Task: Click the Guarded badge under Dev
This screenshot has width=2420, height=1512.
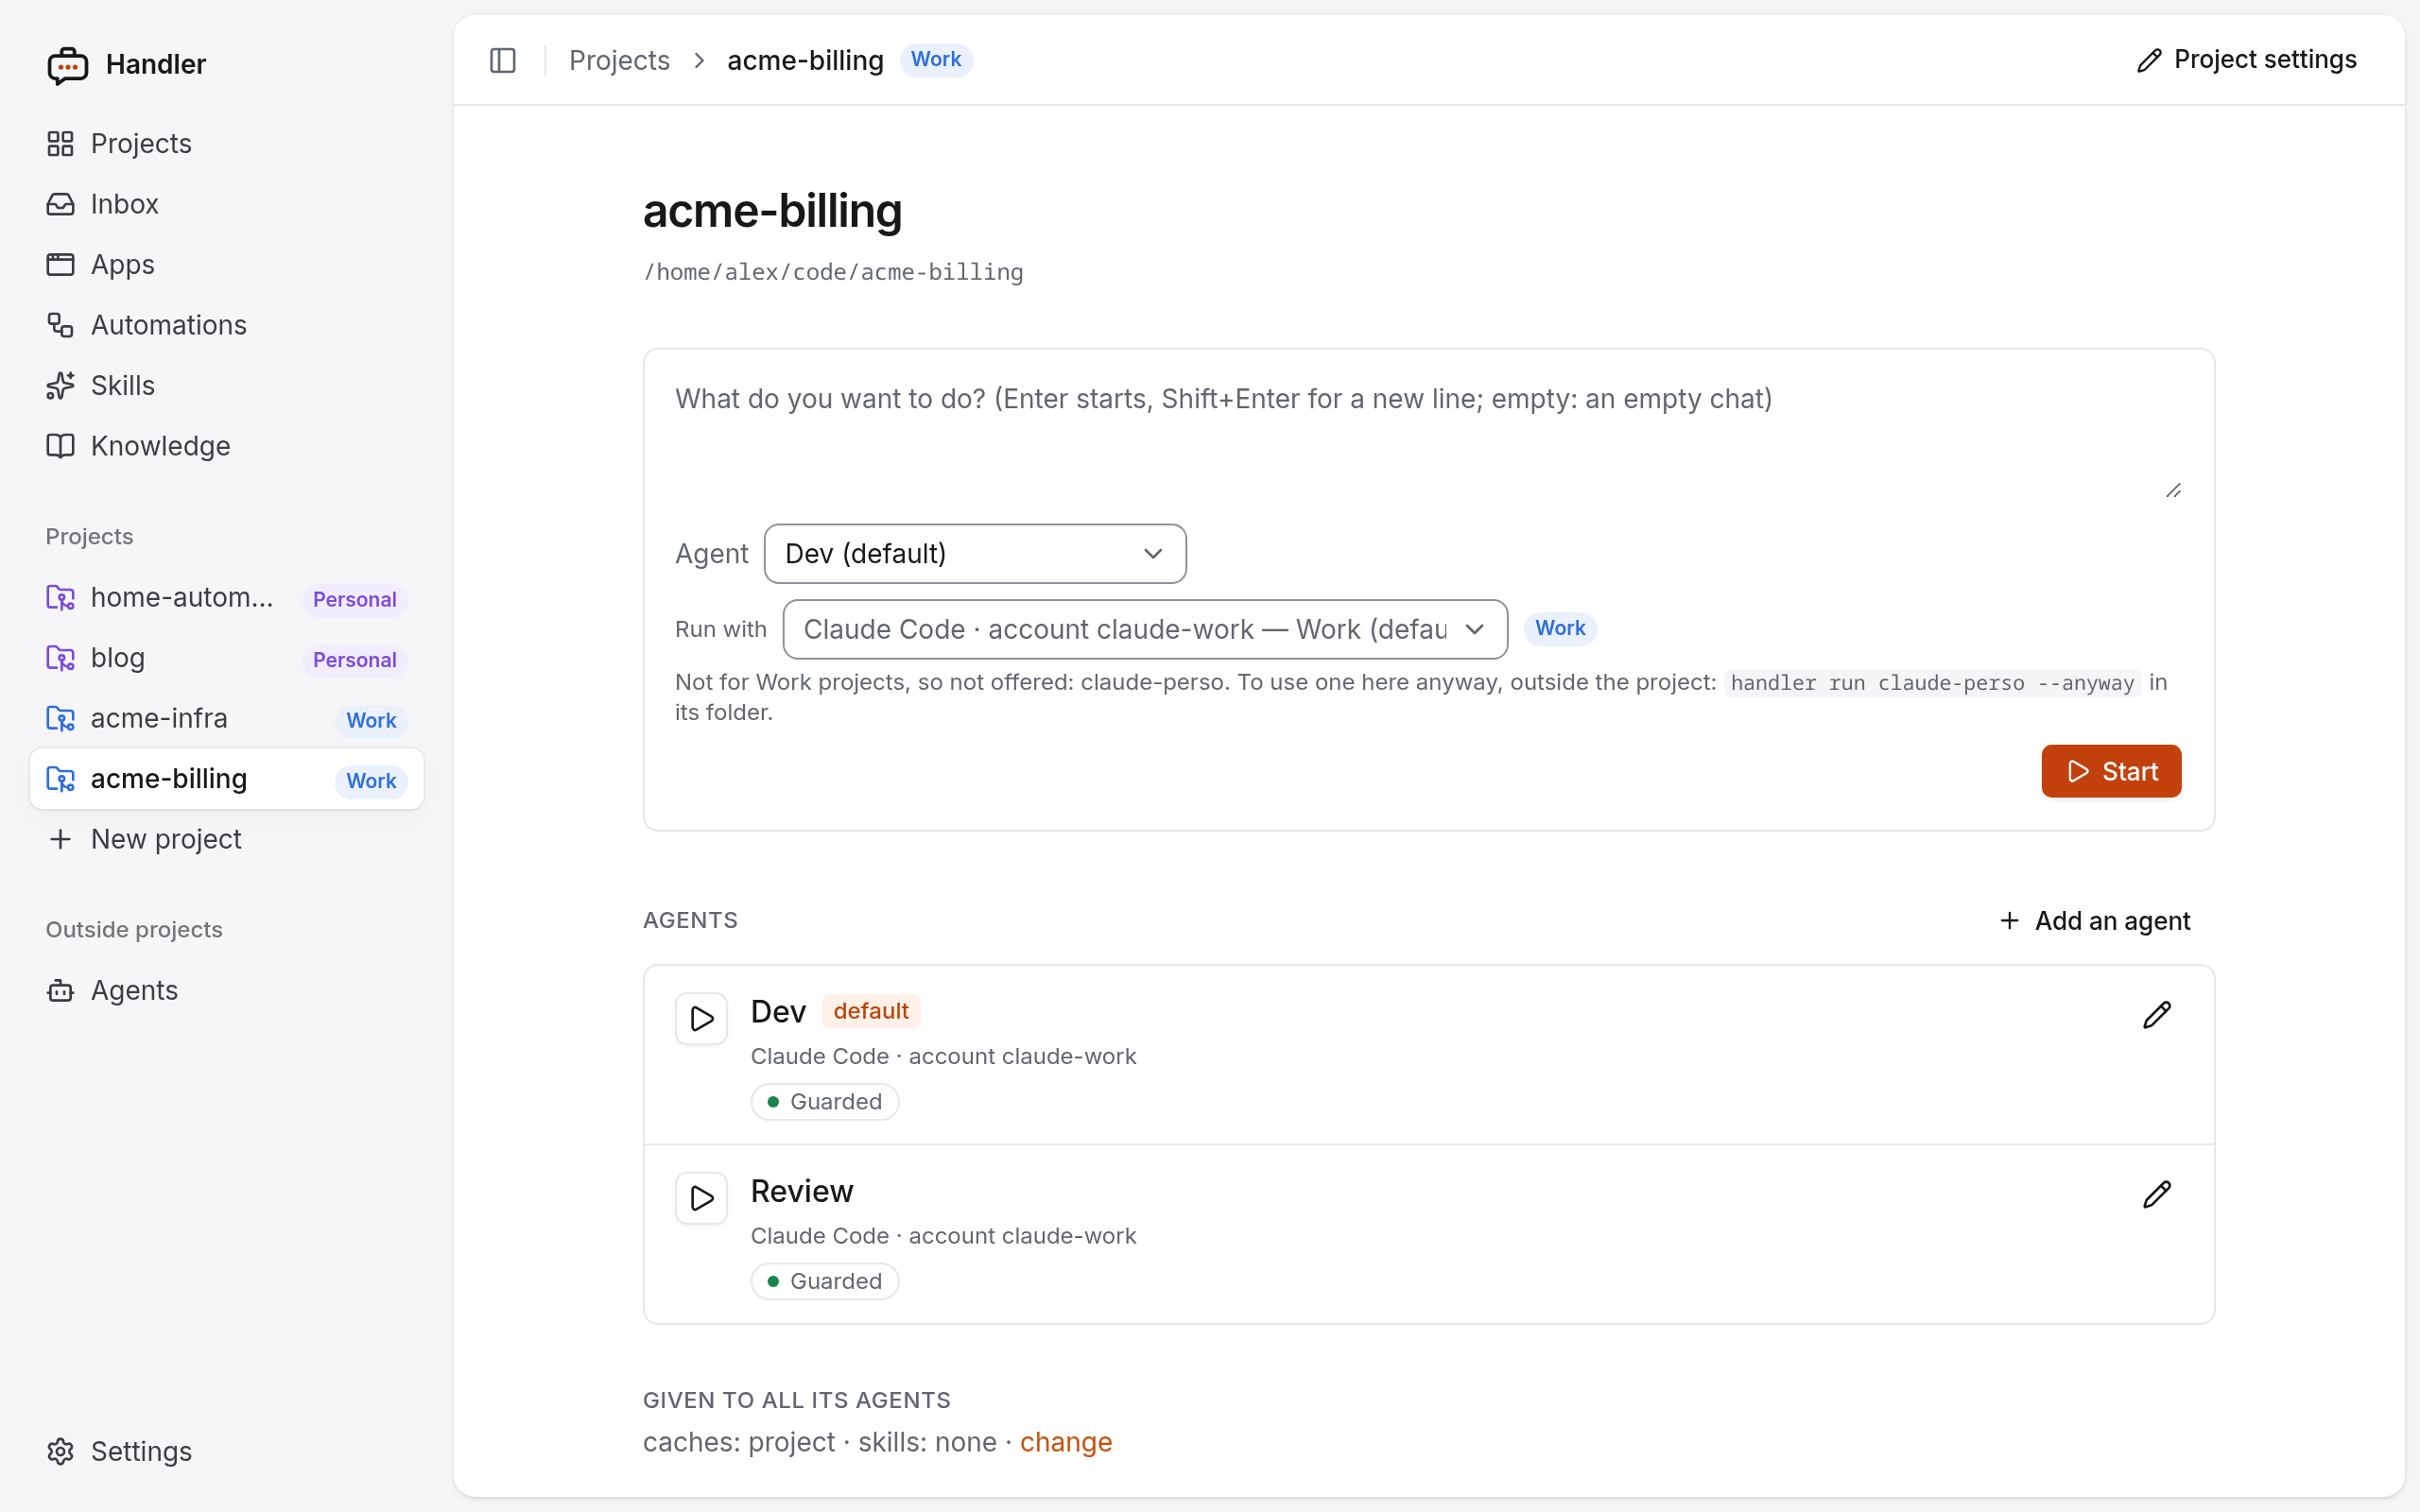Action: click(825, 1102)
